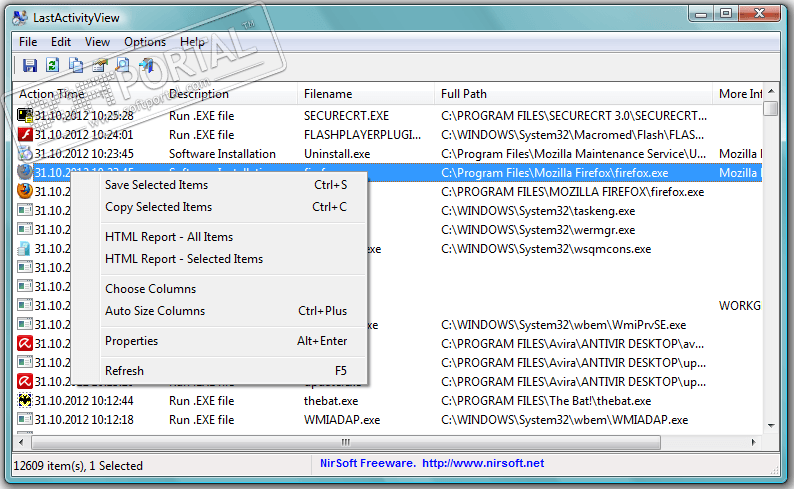The image size is (794, 489).
Task: Select the SECURECRT.EXE filename cell
Action: [346, 116]
